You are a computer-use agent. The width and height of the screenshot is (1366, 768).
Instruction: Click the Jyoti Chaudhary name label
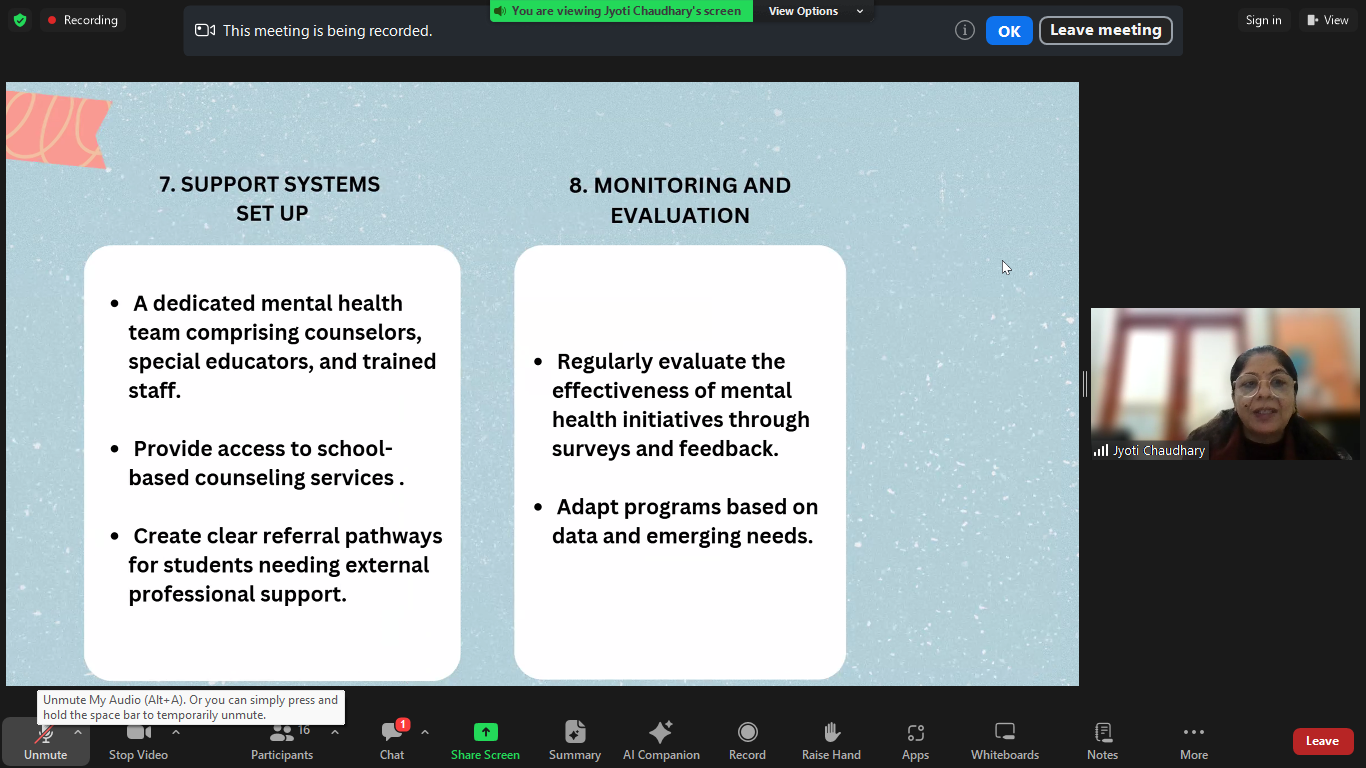click(x=1150, y=451)
